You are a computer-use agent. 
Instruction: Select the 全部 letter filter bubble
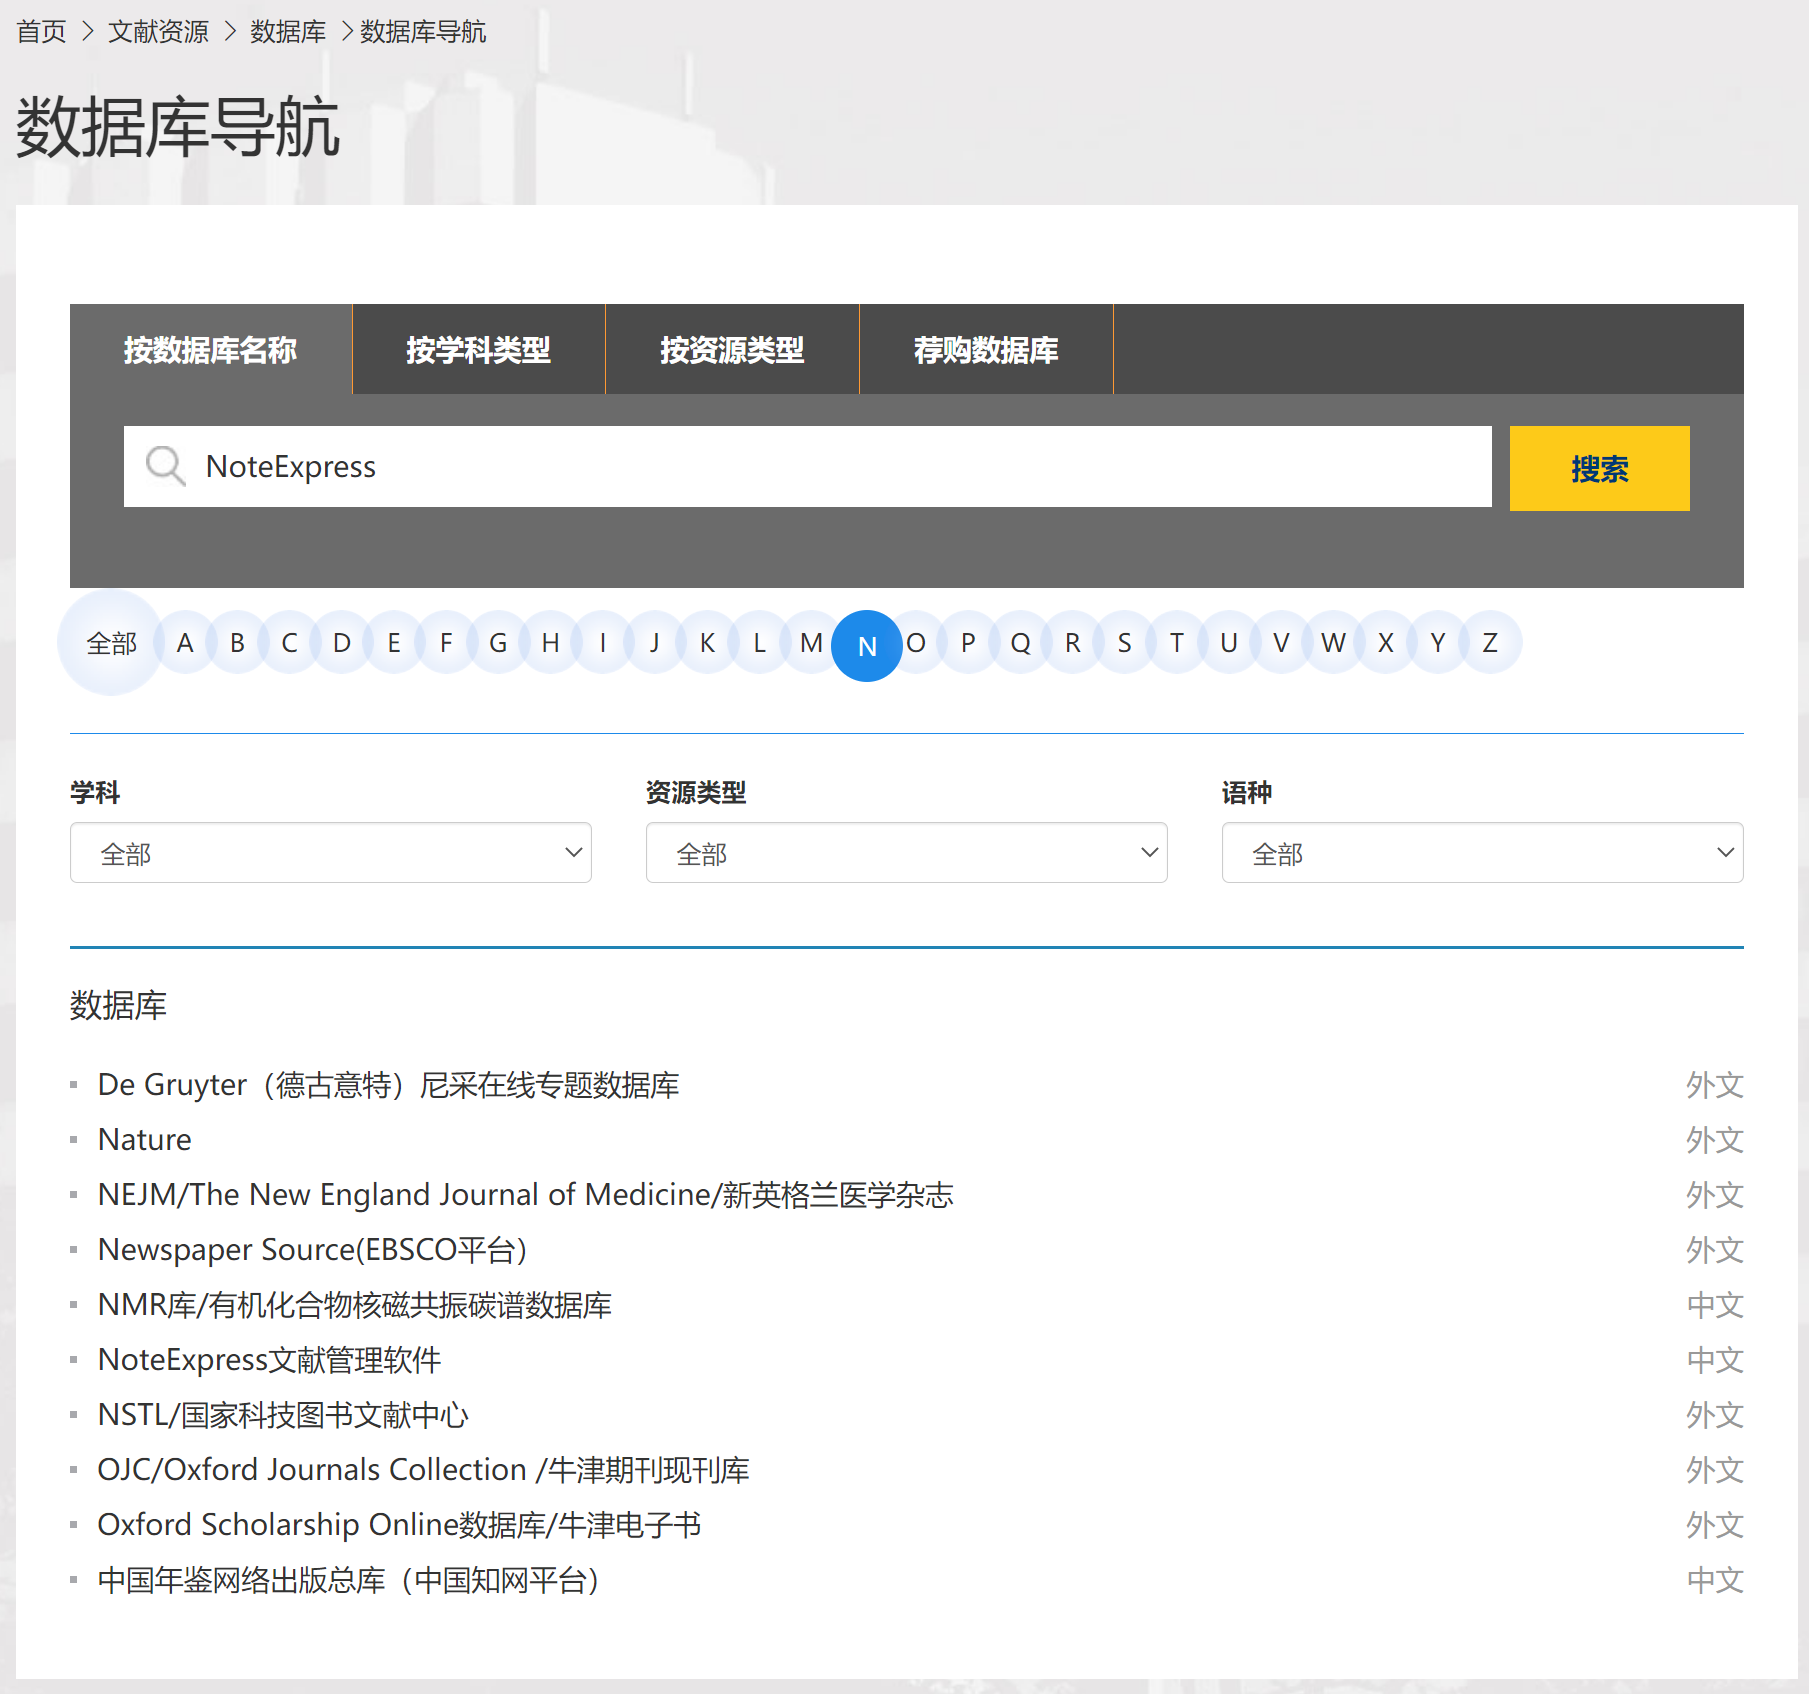pos(111,643)
